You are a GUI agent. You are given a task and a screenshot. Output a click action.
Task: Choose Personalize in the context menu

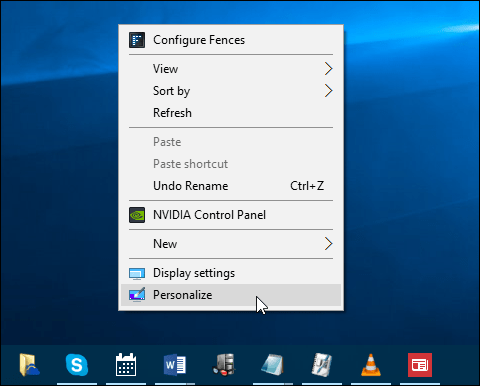[231, 295]
